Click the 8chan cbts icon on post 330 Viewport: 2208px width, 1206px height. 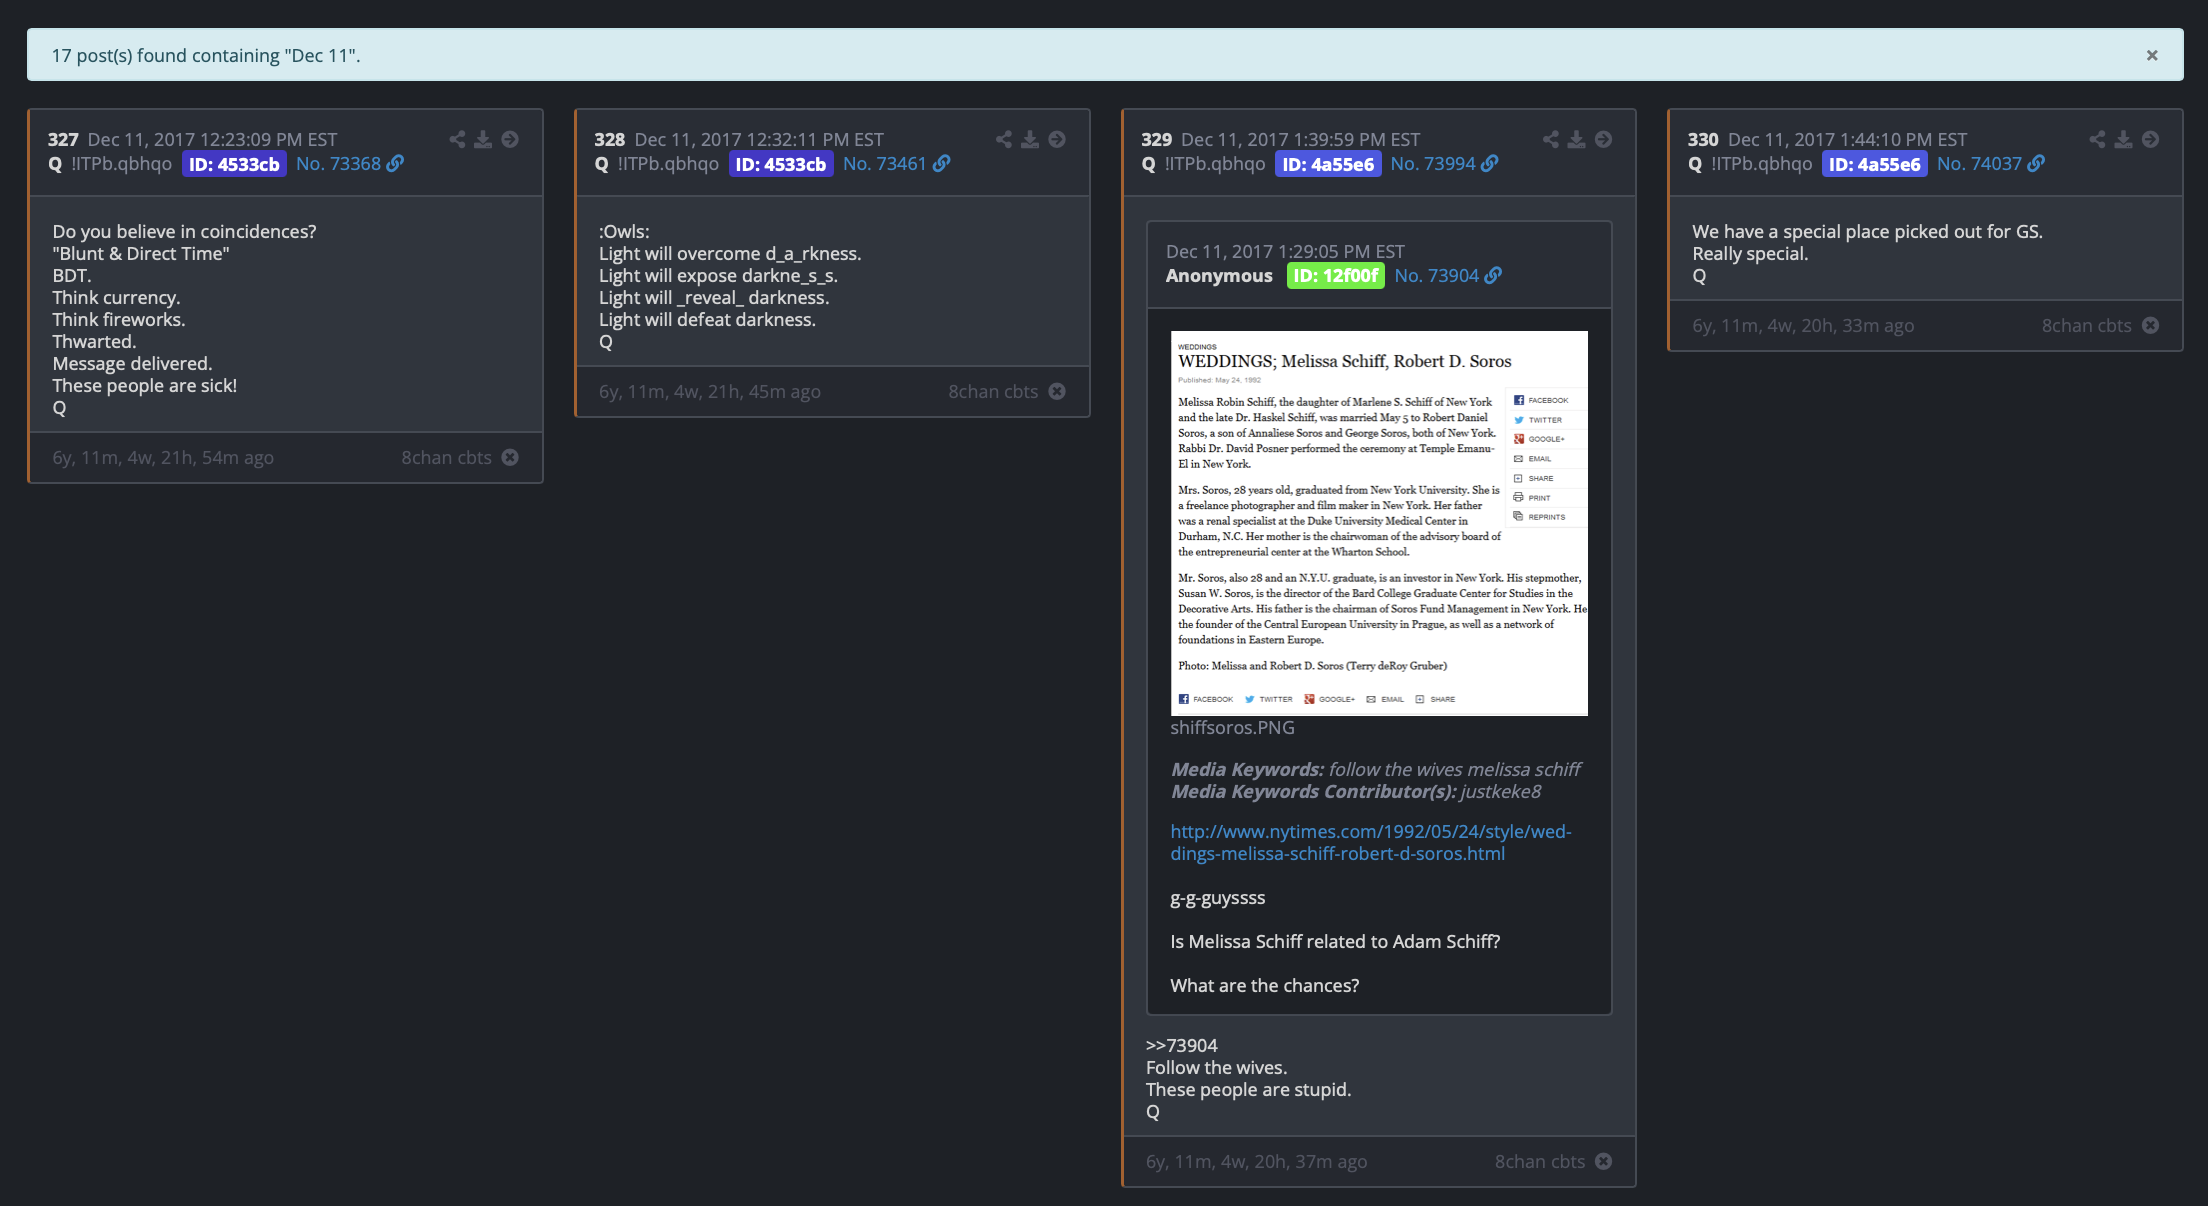coord(2151,325)
